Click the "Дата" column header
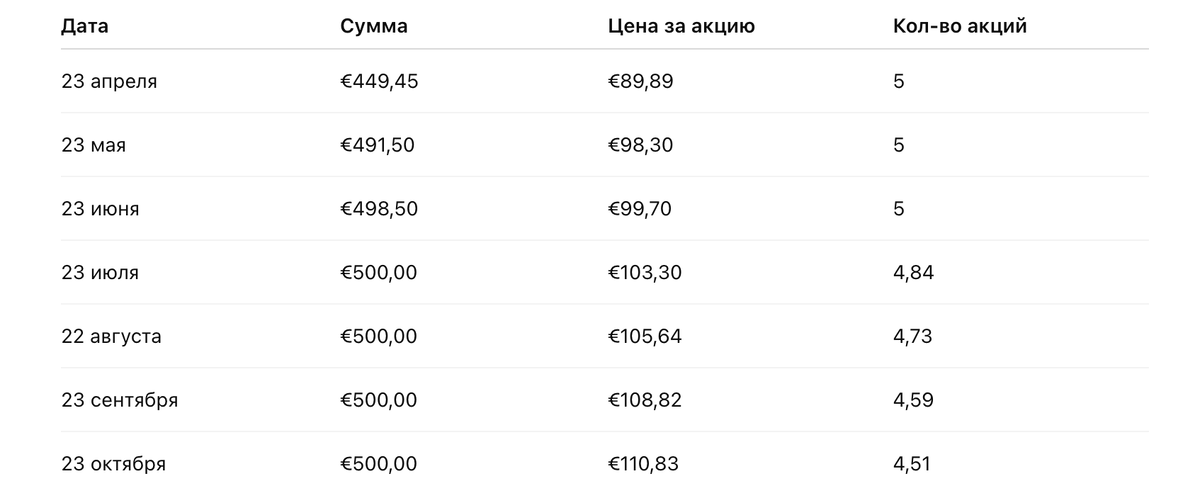 click(x=85, y=27)
